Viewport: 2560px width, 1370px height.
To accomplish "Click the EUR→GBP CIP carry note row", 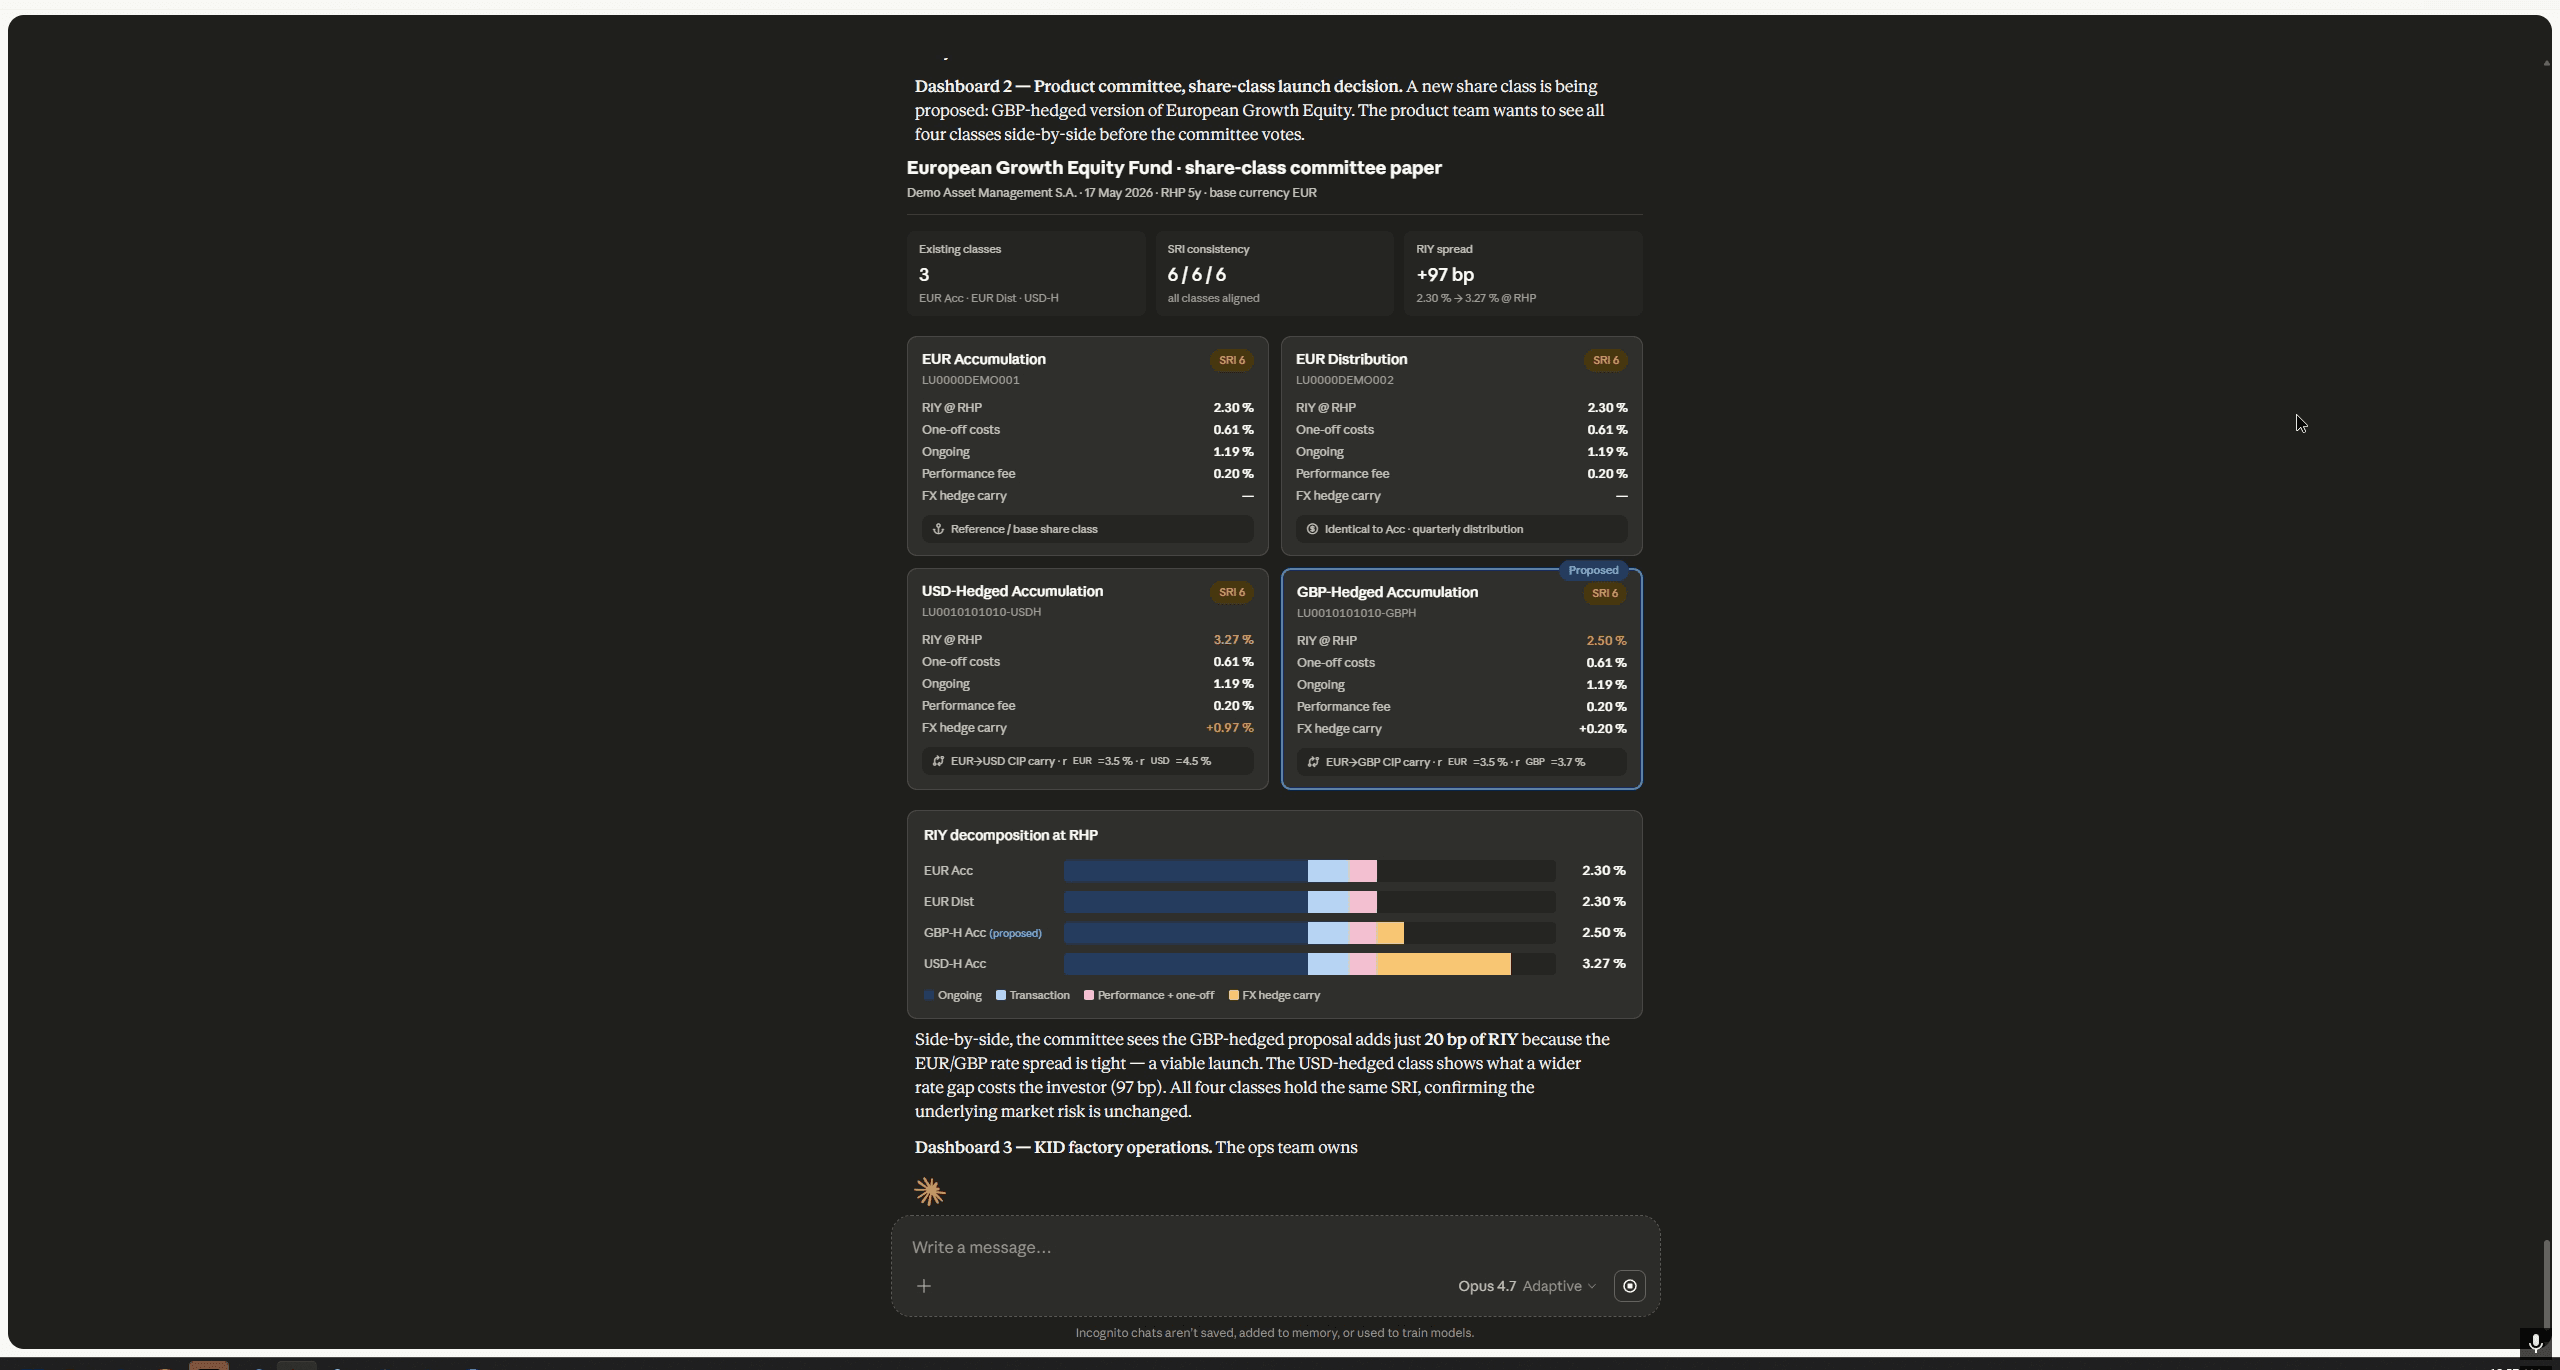I will coord(1462,762).
